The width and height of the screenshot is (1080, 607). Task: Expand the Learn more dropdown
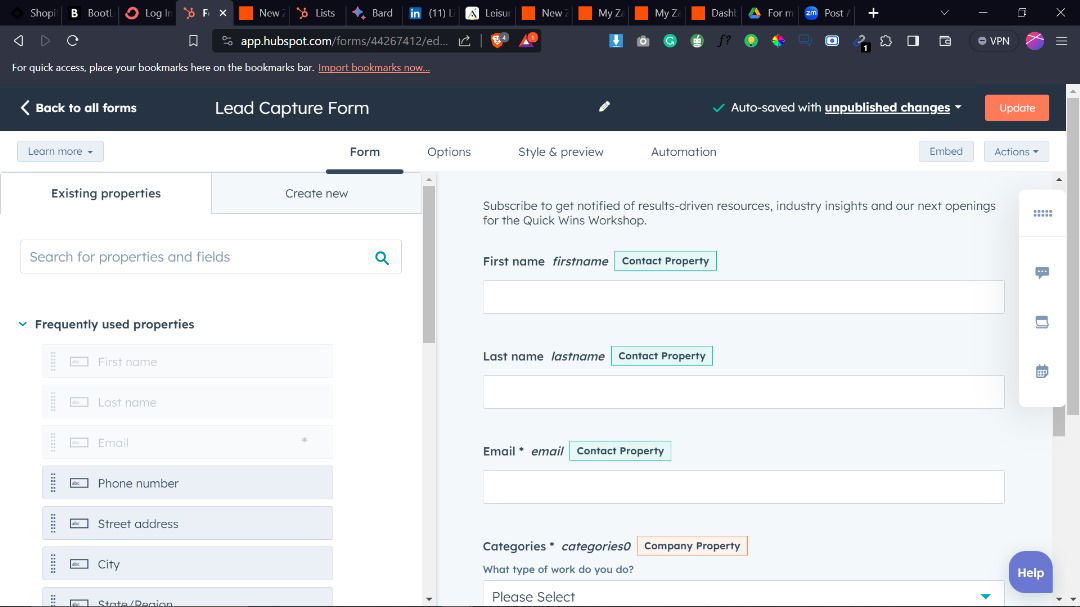(60, 152)
